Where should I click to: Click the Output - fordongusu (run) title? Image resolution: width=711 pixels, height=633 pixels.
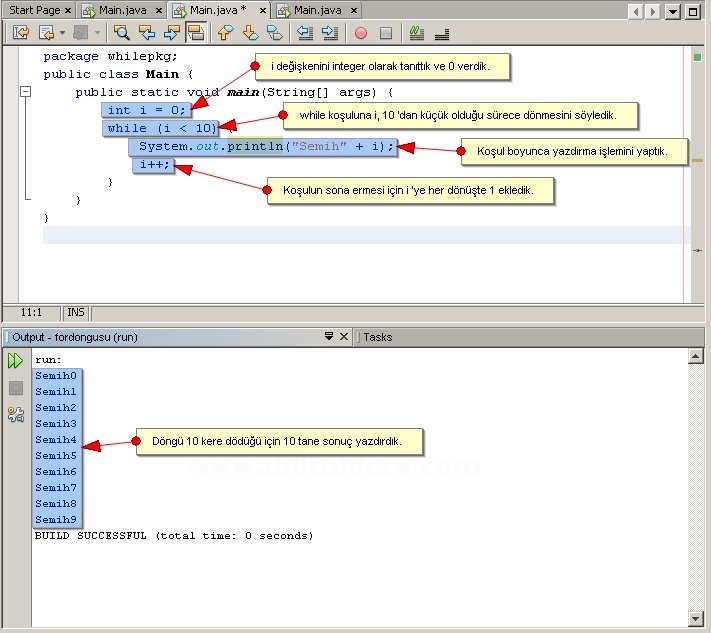click(x=75, y=337)
